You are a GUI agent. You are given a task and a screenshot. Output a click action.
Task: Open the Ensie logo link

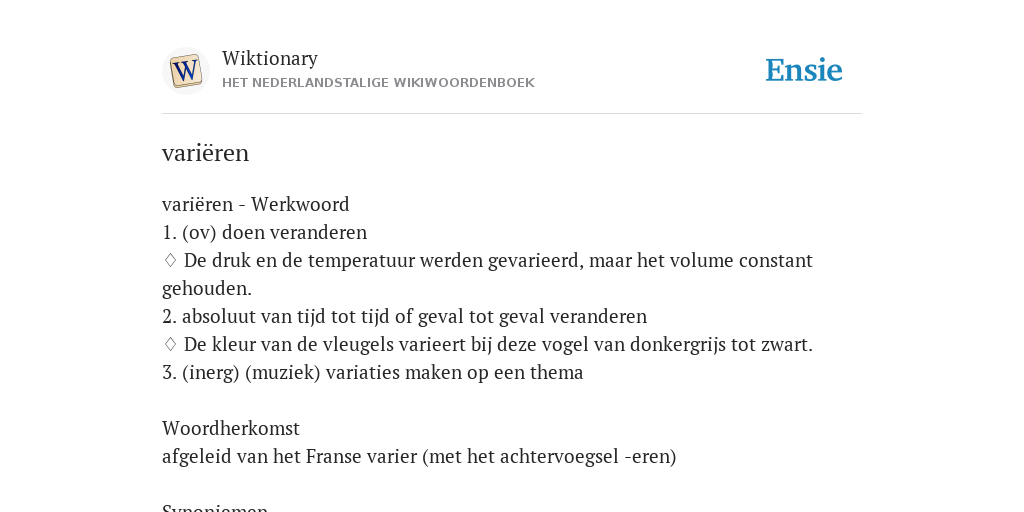point(804,71)
